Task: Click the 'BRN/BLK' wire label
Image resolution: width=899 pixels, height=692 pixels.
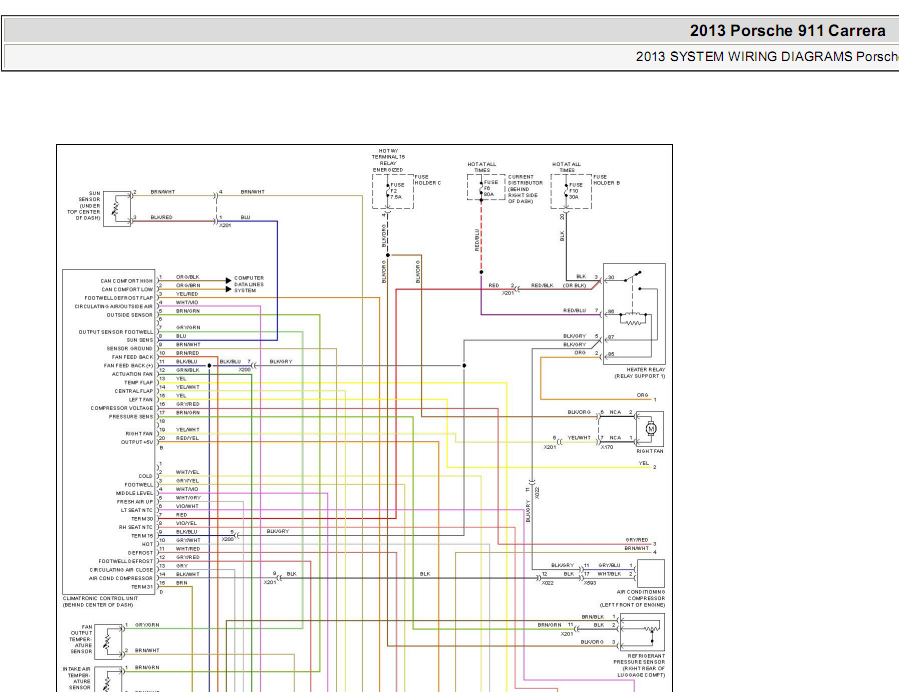Action: tap(593, 617)
